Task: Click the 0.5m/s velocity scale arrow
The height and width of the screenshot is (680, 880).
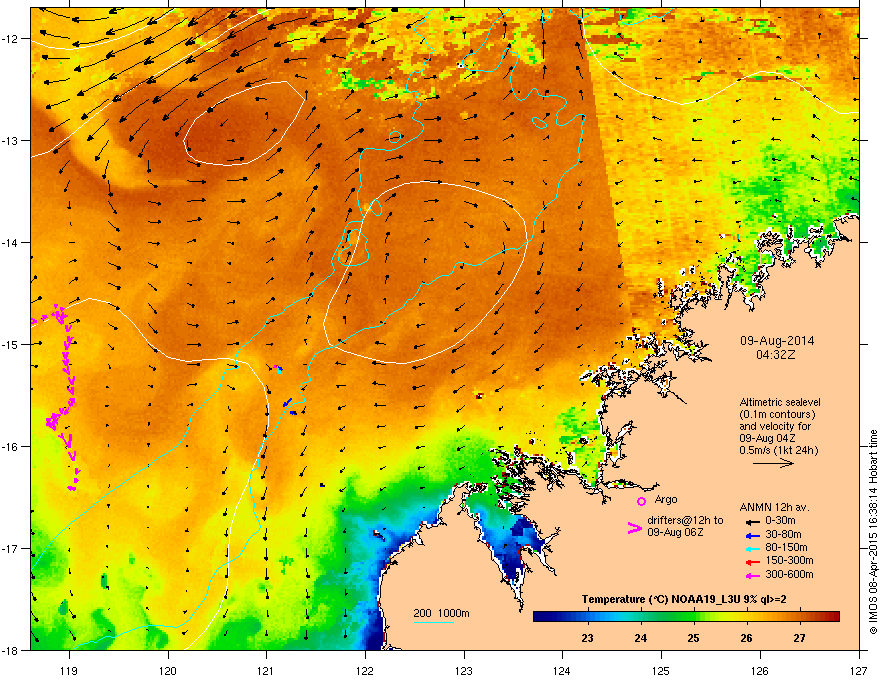Action: 773,463
